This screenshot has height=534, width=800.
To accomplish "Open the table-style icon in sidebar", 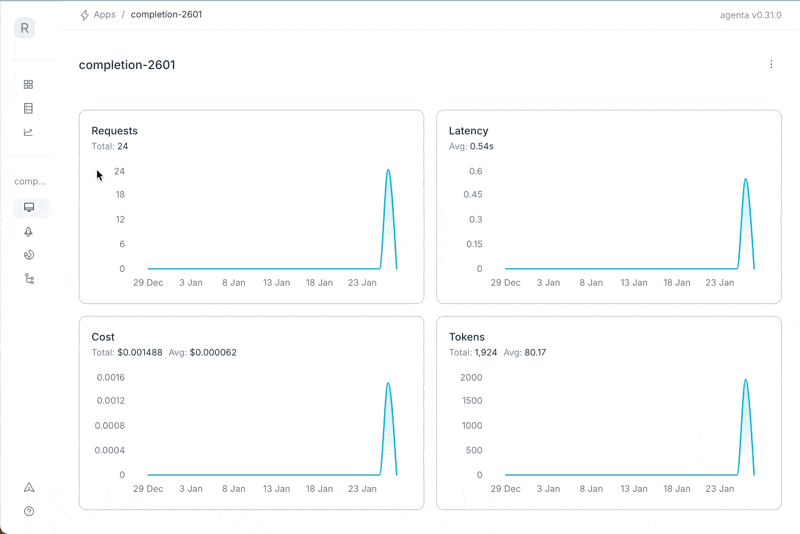I will point(28,108).
